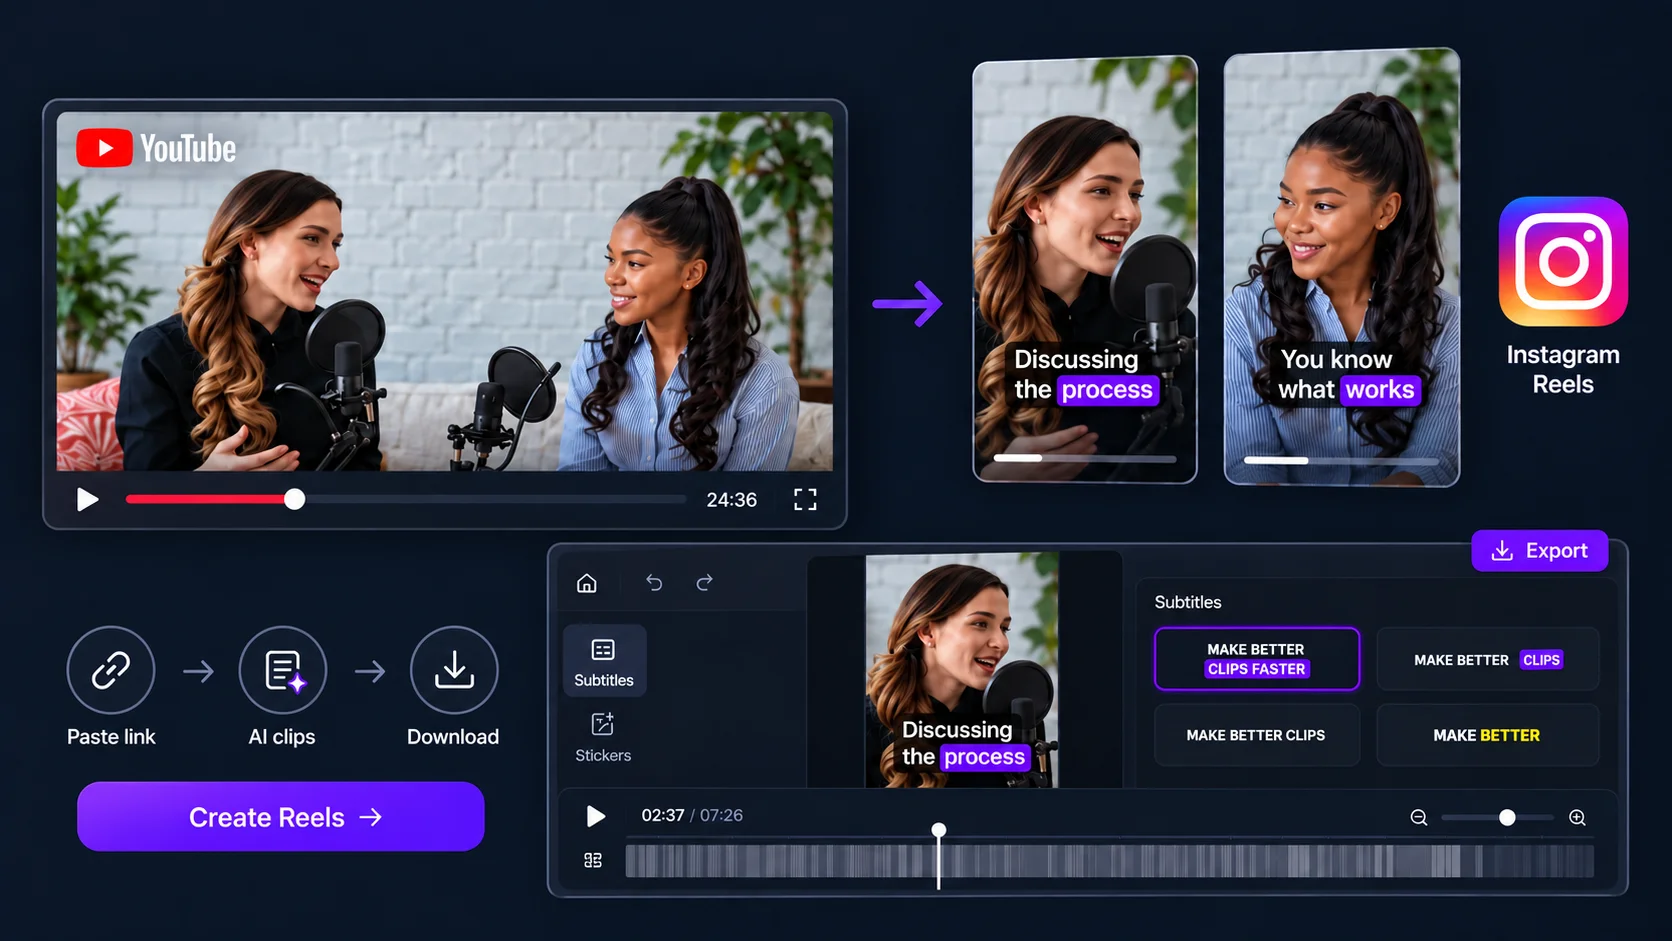Click the Instagram logo icon
Viewport: 1672px width, 941px height.
tap(1563, 261)
